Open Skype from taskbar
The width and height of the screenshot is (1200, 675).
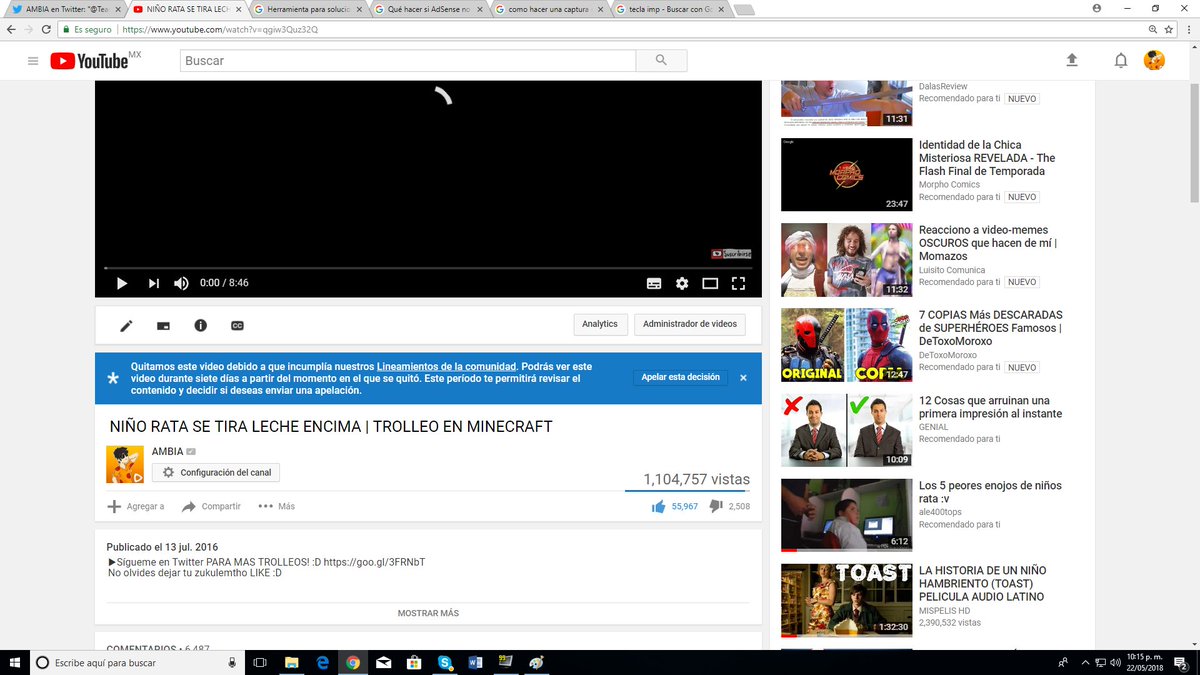(x=444, y=662)
